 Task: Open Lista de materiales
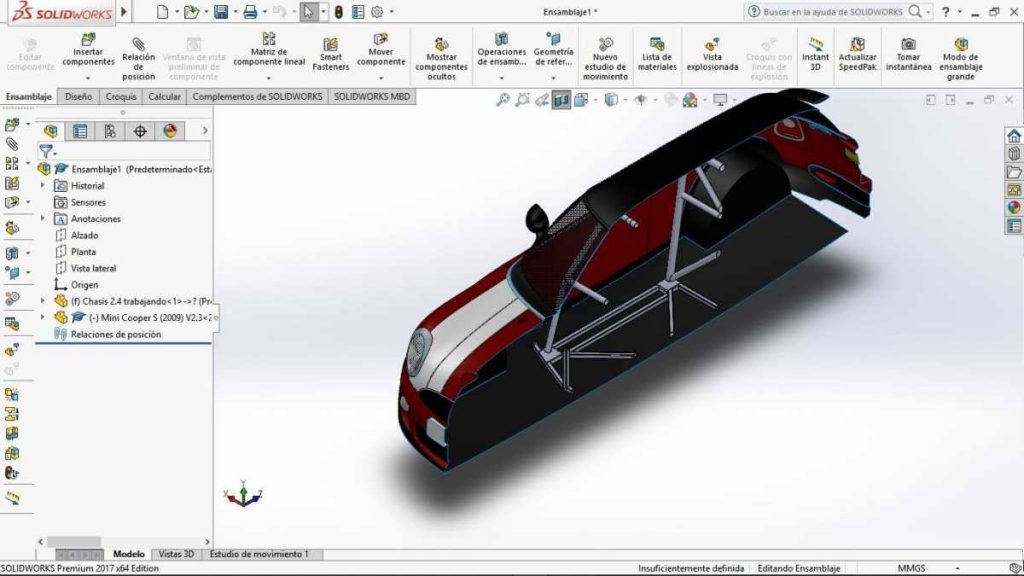pyautogui.click(x=657, y=54)
